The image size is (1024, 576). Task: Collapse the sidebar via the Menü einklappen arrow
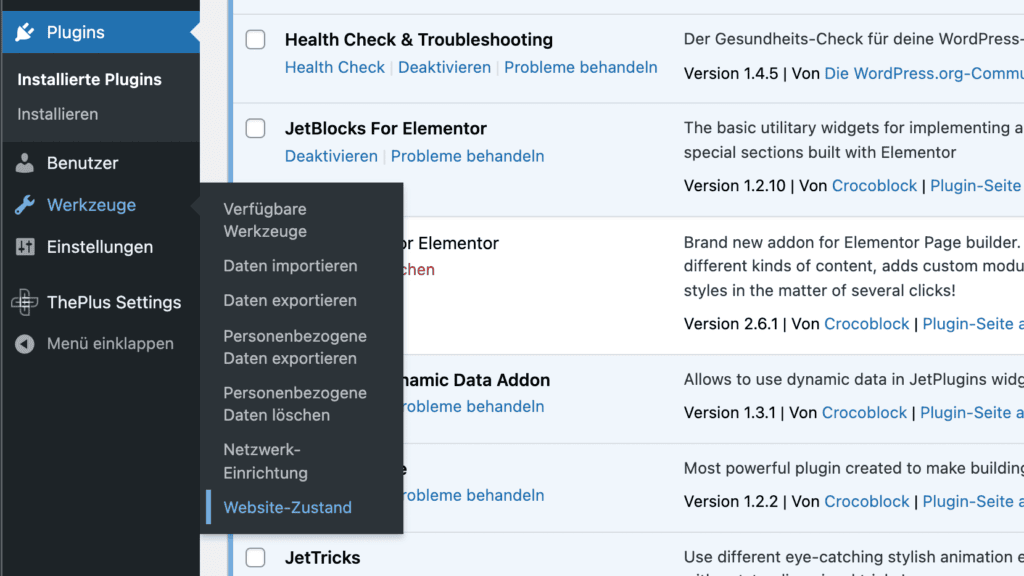click(x=22, y=343)
